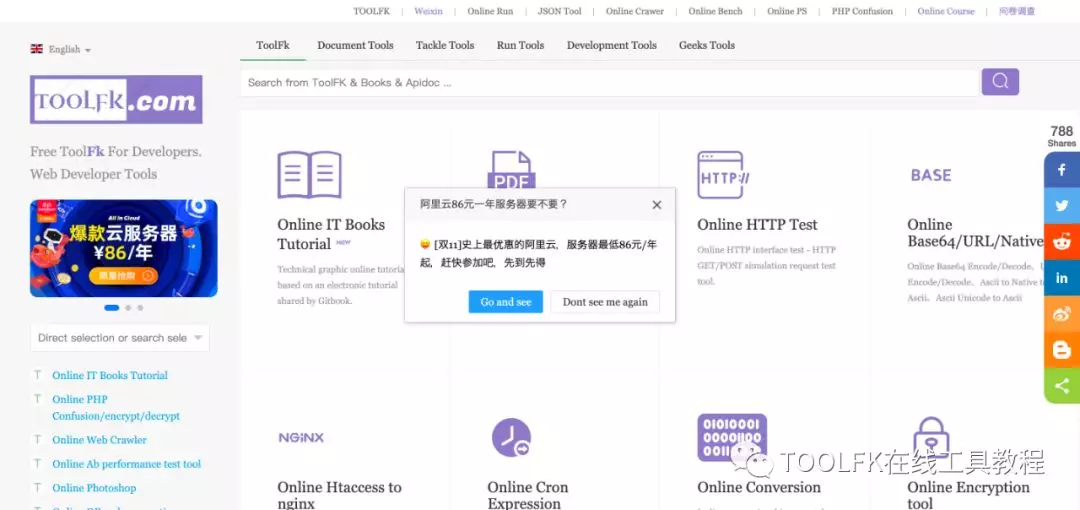The width and height of the screenshot is (1080, 510).
Task: Click the 788 Shares counter
Action: (1061, 136)
